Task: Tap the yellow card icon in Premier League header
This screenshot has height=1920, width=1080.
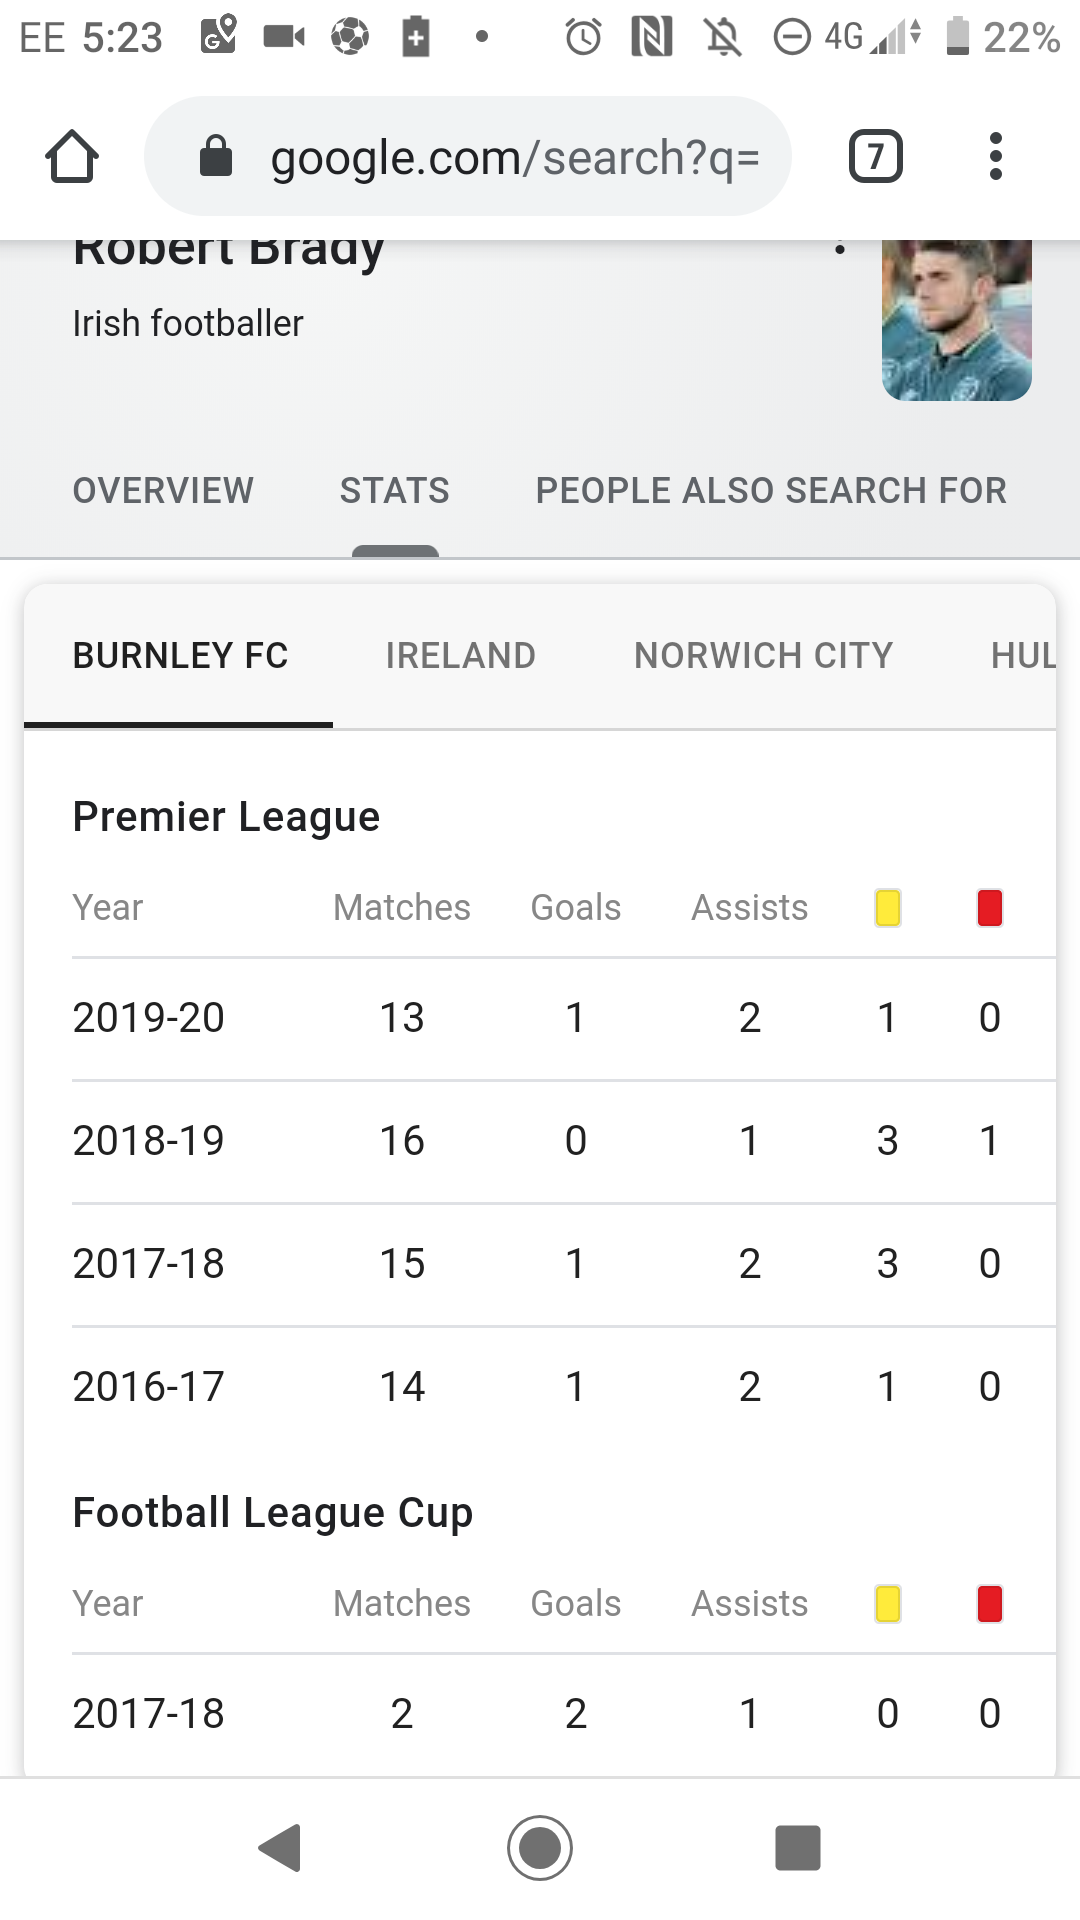Action: click(x=888, y=908)
